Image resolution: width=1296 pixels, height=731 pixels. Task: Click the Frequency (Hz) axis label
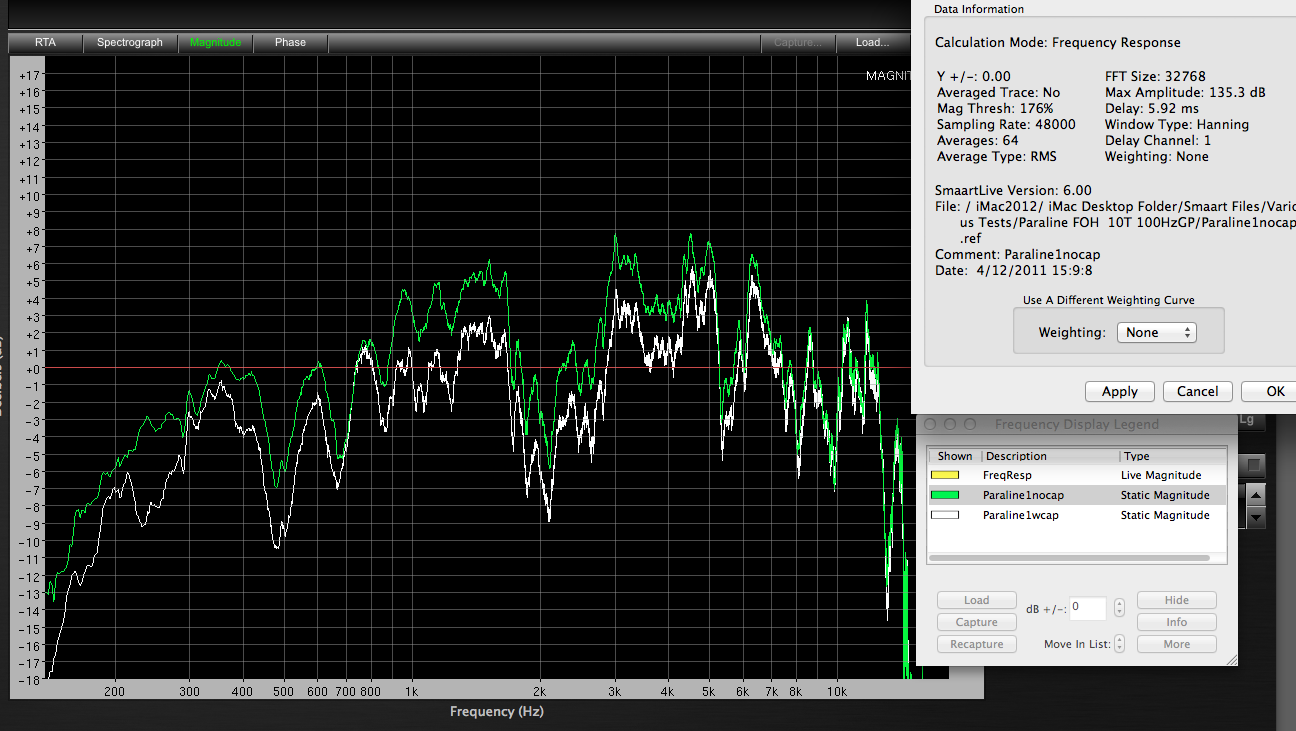[x=497, y=712]
